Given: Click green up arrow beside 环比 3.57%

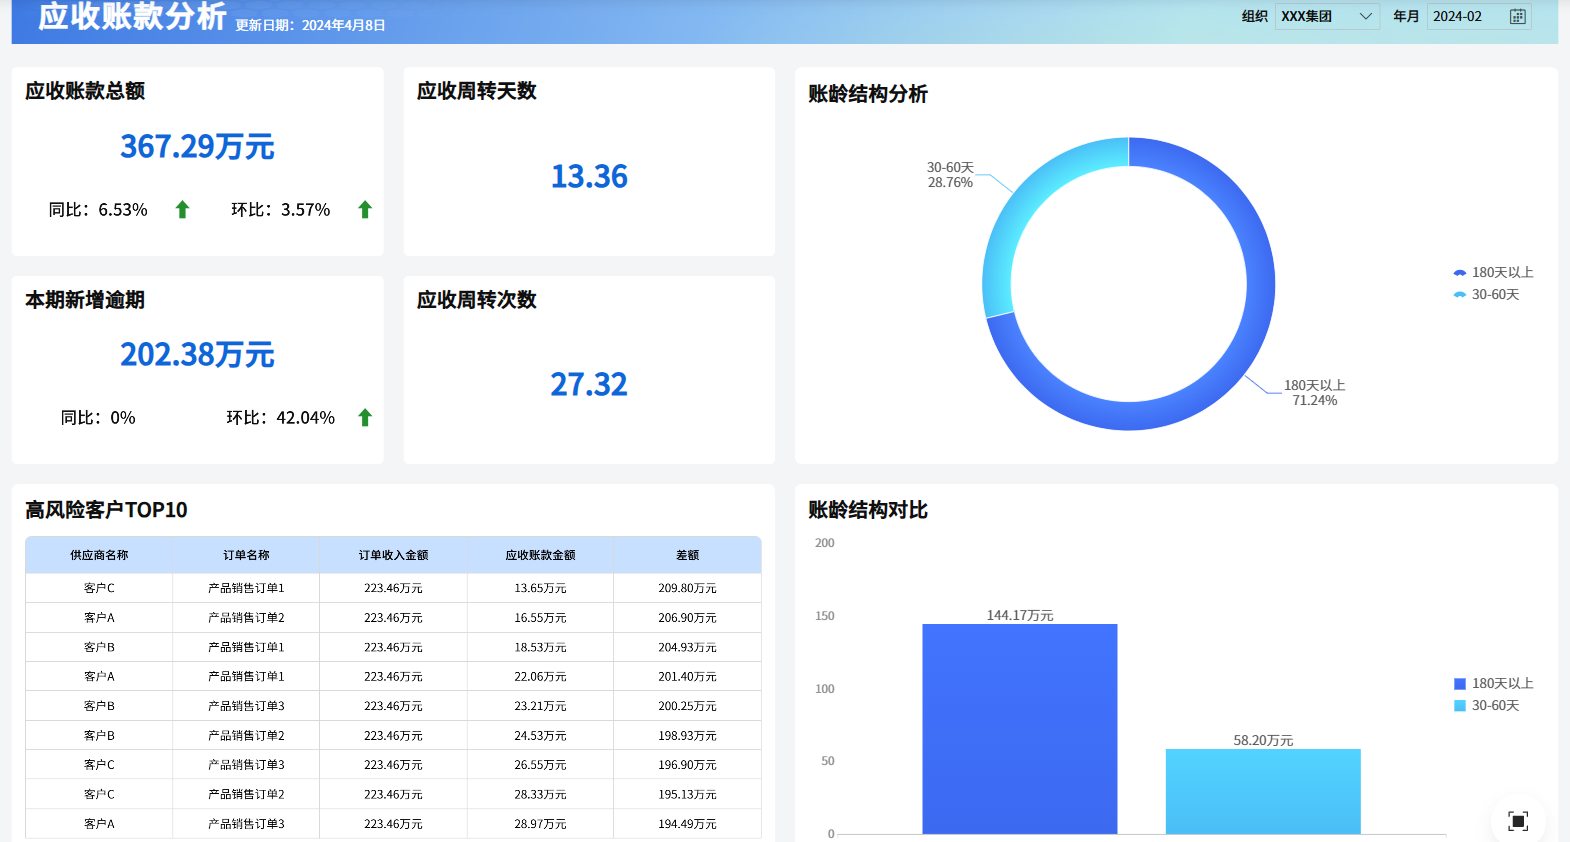Looking at the screenshot, I should pyautogui.click(x=365, y=209).
